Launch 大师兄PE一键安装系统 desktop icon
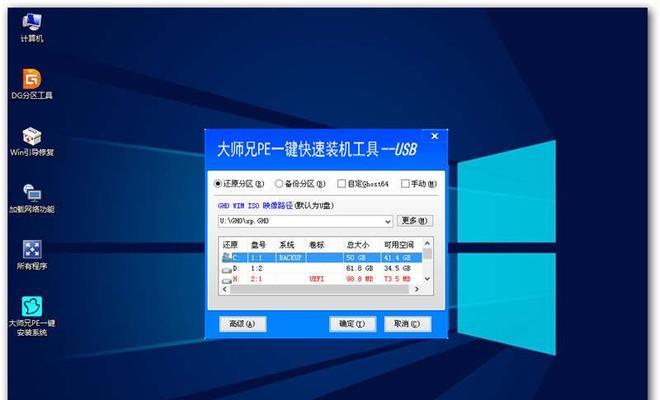This screenshot has width=660, height=400. (x=32, y=316)
